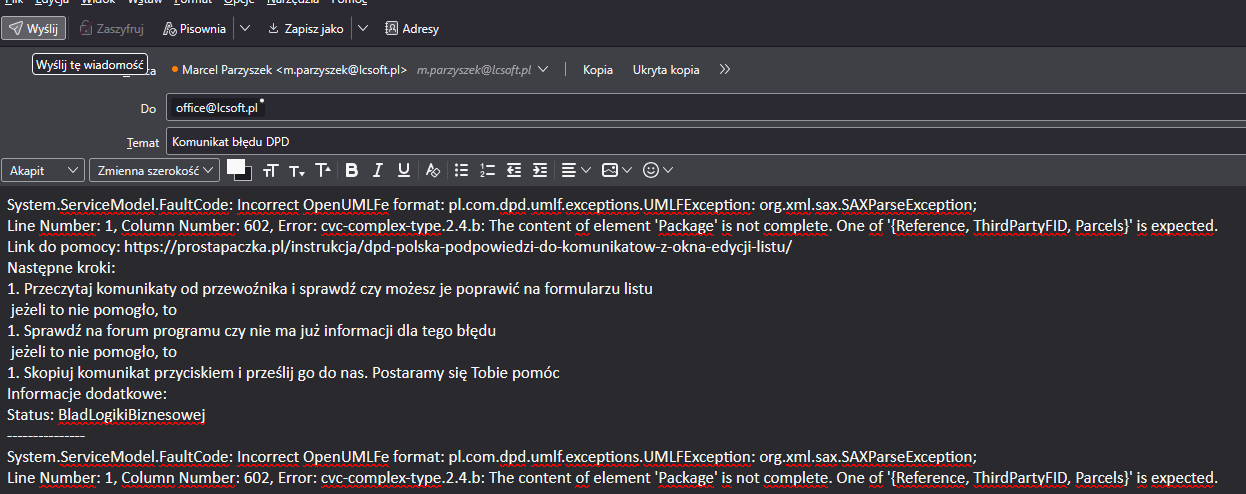Run the Pisownia spell check
The width and height of the screenshot is (1246, 494).
click(x=195, y=29)
